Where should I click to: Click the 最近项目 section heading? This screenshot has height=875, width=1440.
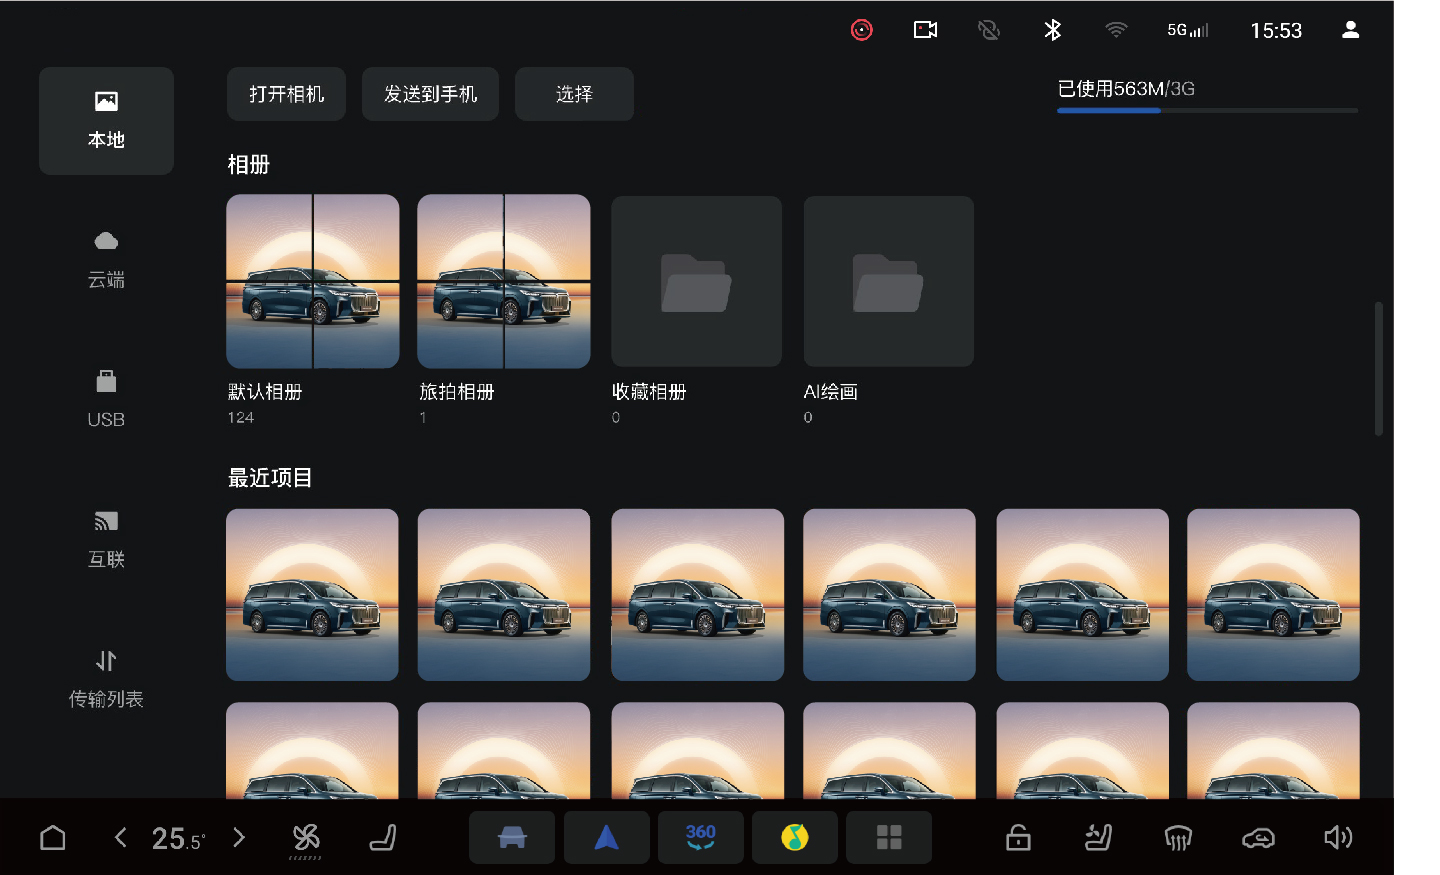point(270,478)
